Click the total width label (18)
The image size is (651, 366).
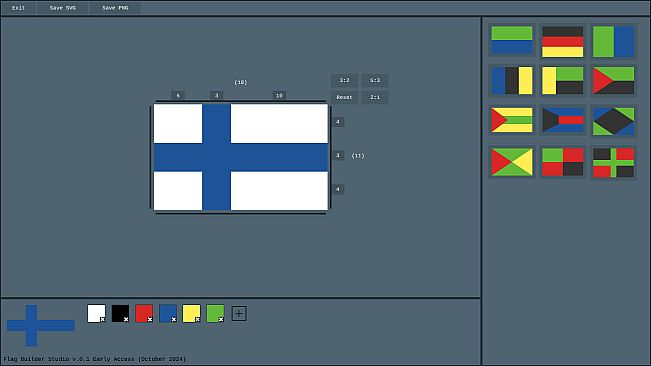pyautogui.click(x=241, y=83)
